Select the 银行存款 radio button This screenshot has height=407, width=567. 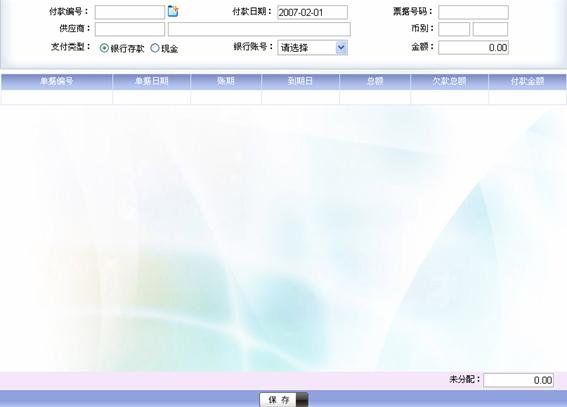pyautogui.click(x=104, y=48)
